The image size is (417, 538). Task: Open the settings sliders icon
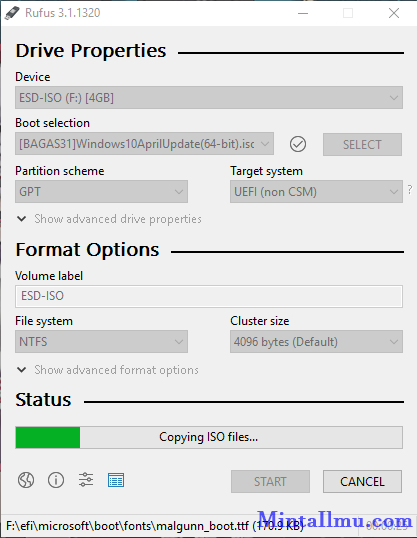coord(86,480)
